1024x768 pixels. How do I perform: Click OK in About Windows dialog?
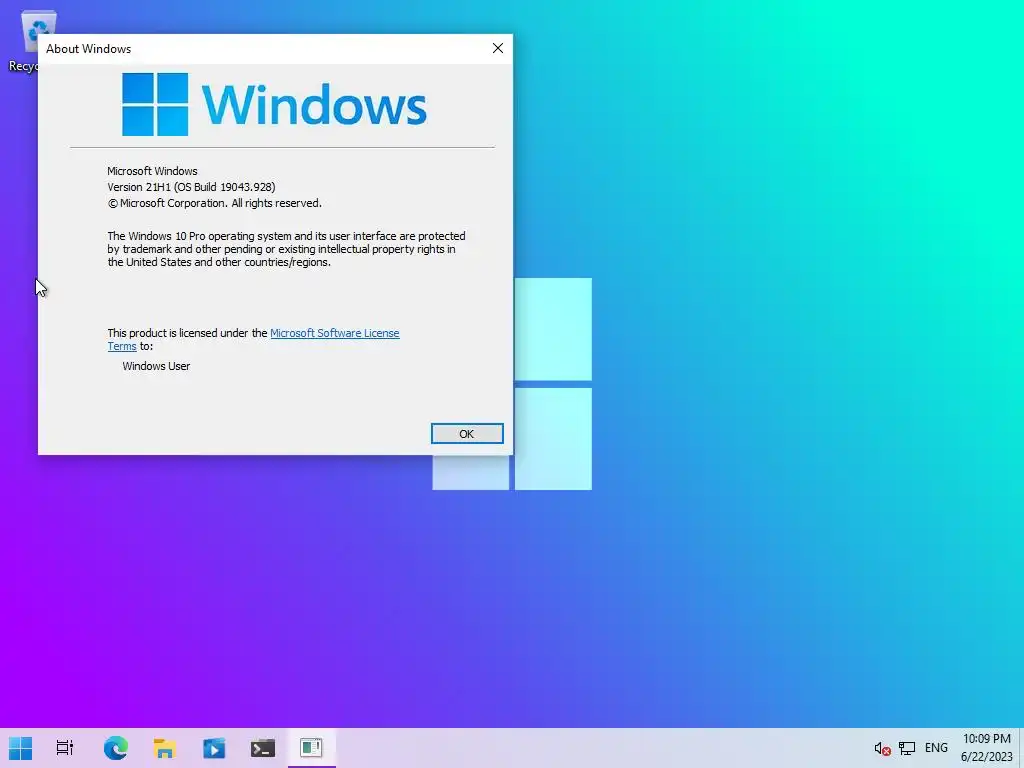click(x=467, y=434)
